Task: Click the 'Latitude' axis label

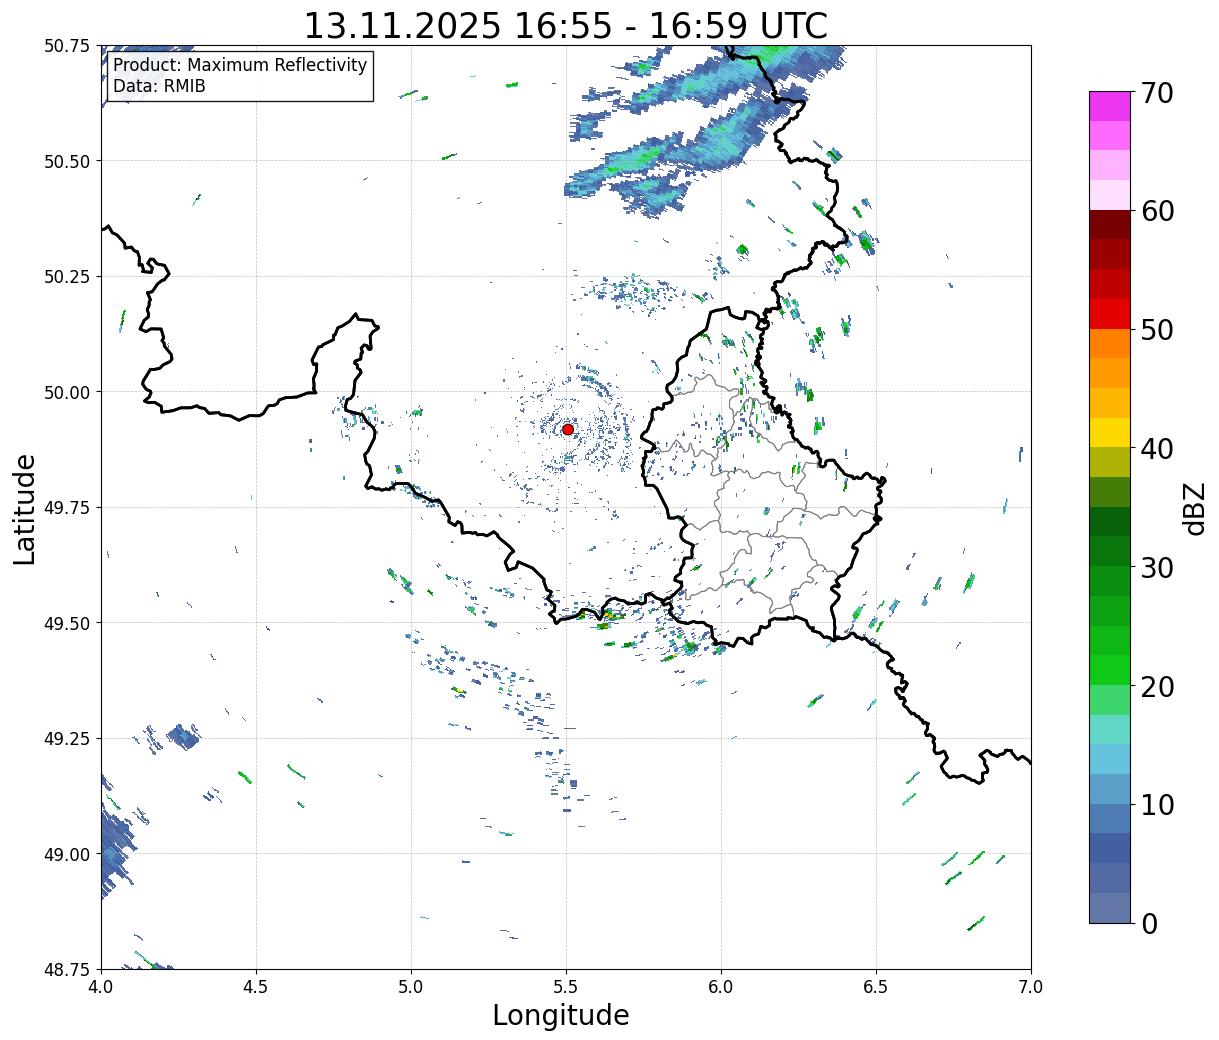Action: [25, 508]
